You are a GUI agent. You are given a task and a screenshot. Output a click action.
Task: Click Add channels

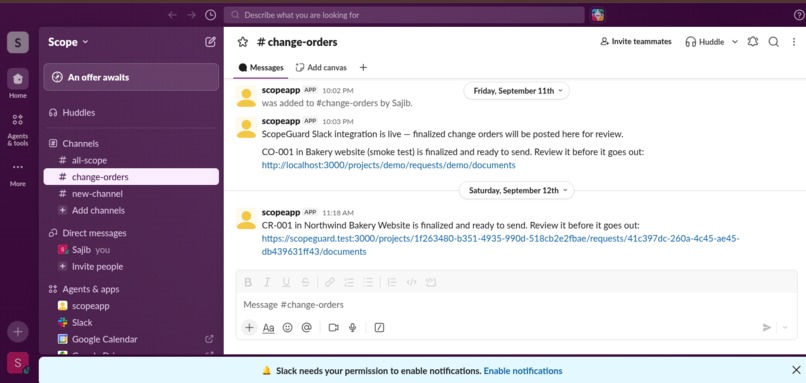pyautogui.click(x=131, y=210)
